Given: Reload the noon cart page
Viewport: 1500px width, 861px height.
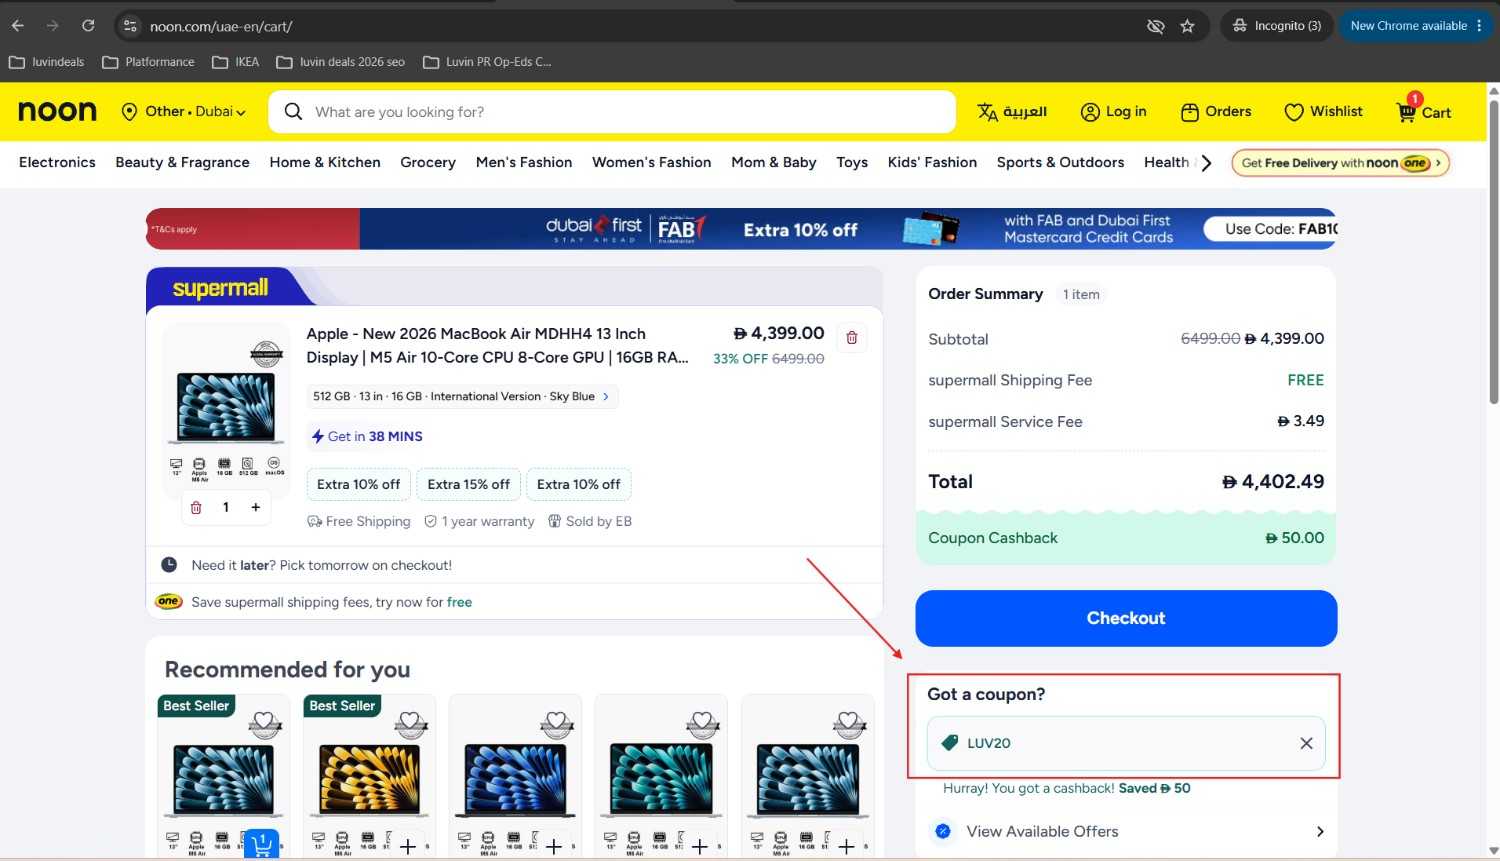Looking at the screenshot, I should pos(88,26).
